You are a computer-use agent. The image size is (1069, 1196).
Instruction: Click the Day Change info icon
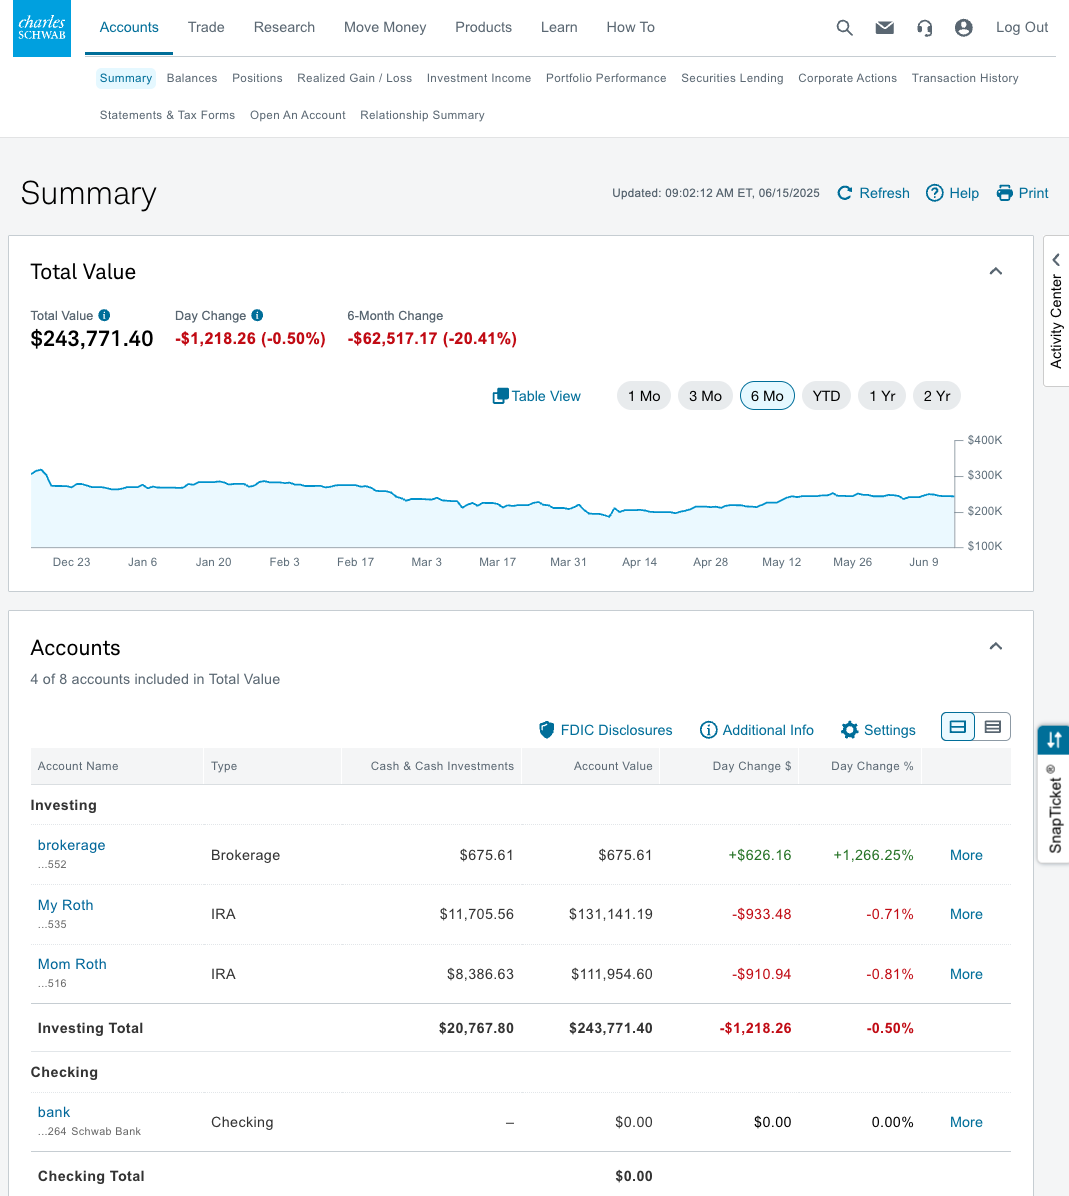coord(257,315)
